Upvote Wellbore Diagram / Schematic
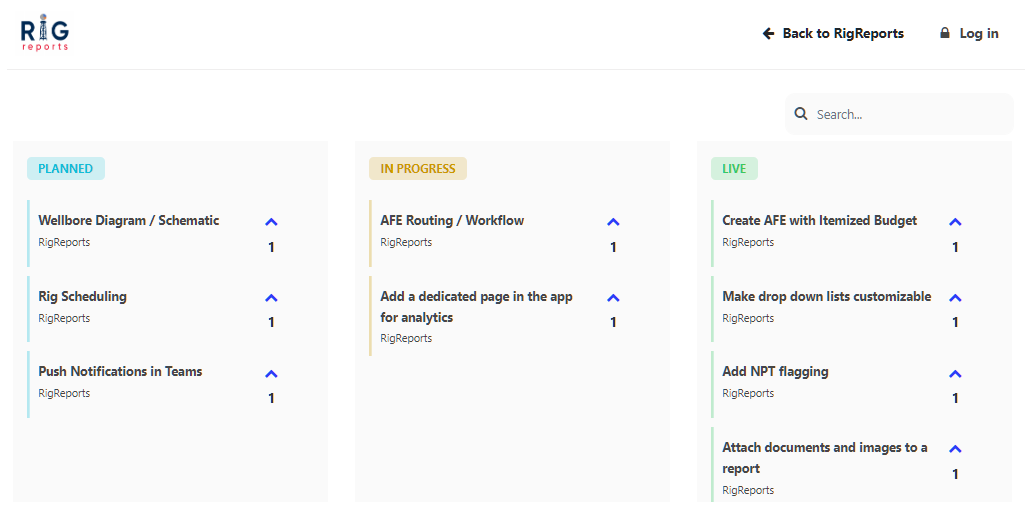 [x=271, y=222]
